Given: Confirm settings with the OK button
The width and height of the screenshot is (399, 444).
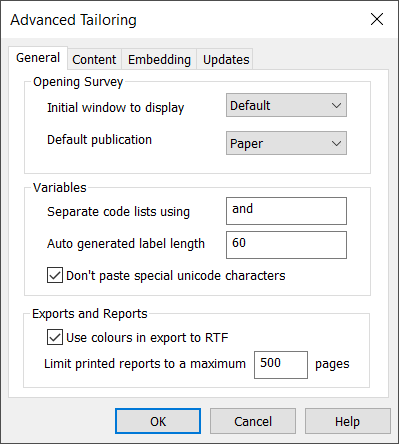Looking at the screenshot, I should 158,421.
